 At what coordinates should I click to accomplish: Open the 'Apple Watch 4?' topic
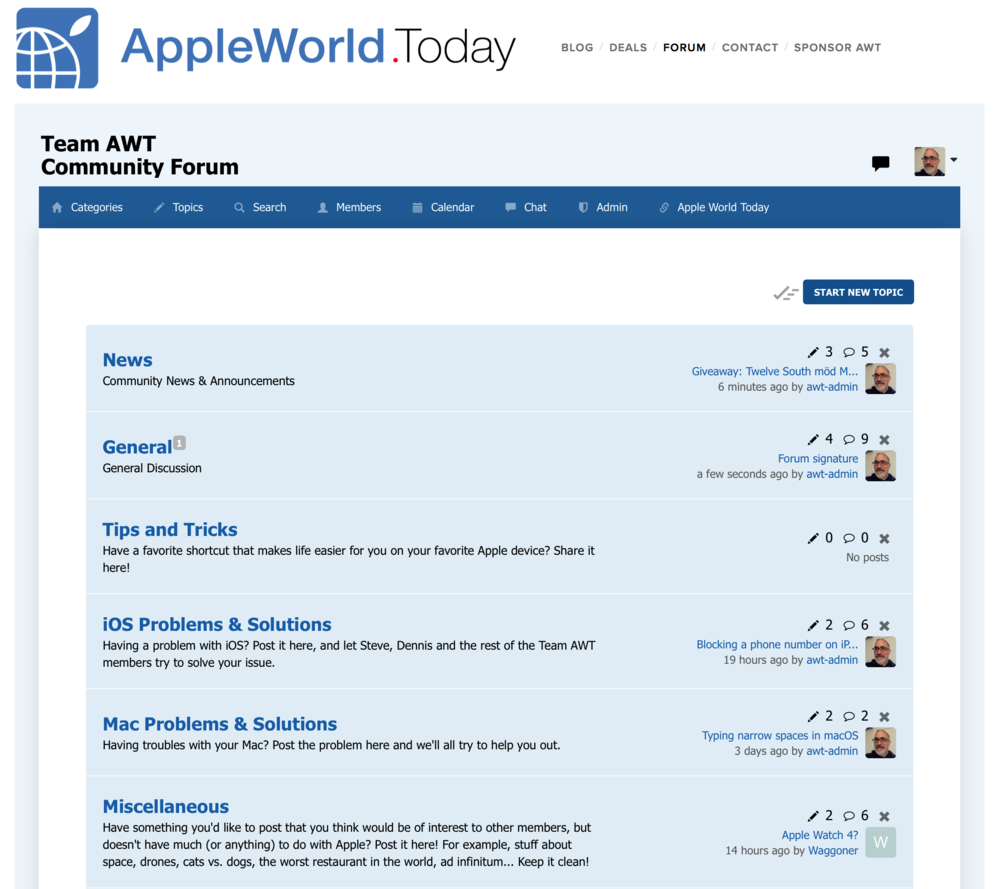(820, 835)
